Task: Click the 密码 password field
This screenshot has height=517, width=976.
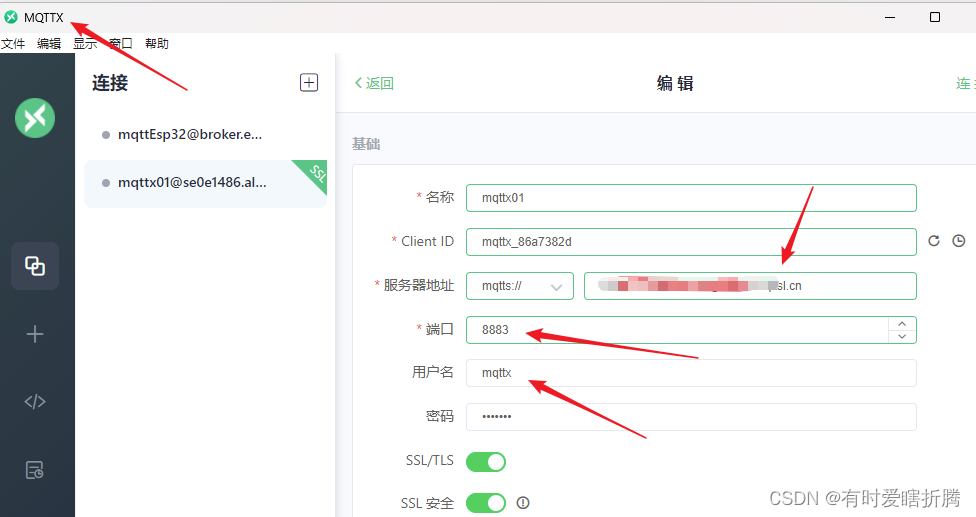Action: click(x=691, y=417)
